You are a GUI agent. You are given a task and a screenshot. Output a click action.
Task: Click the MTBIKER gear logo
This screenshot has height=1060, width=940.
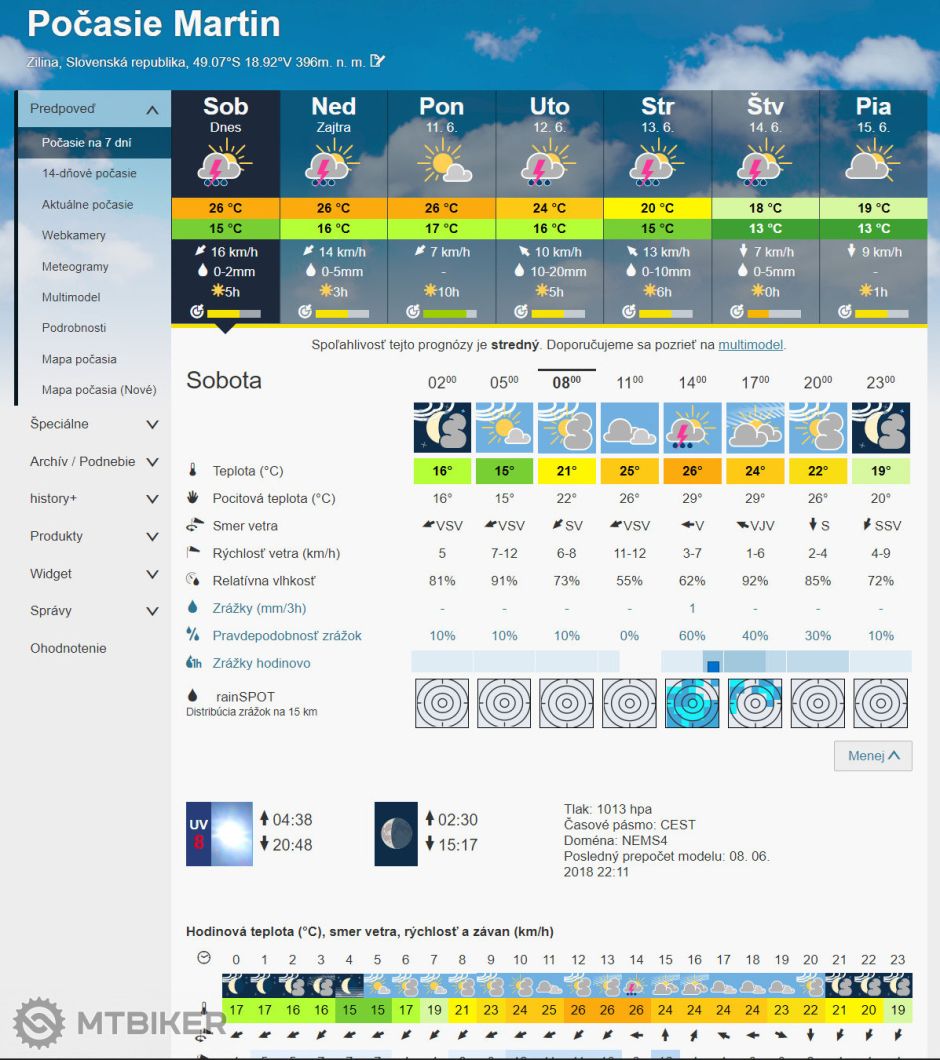[39, 1022]
